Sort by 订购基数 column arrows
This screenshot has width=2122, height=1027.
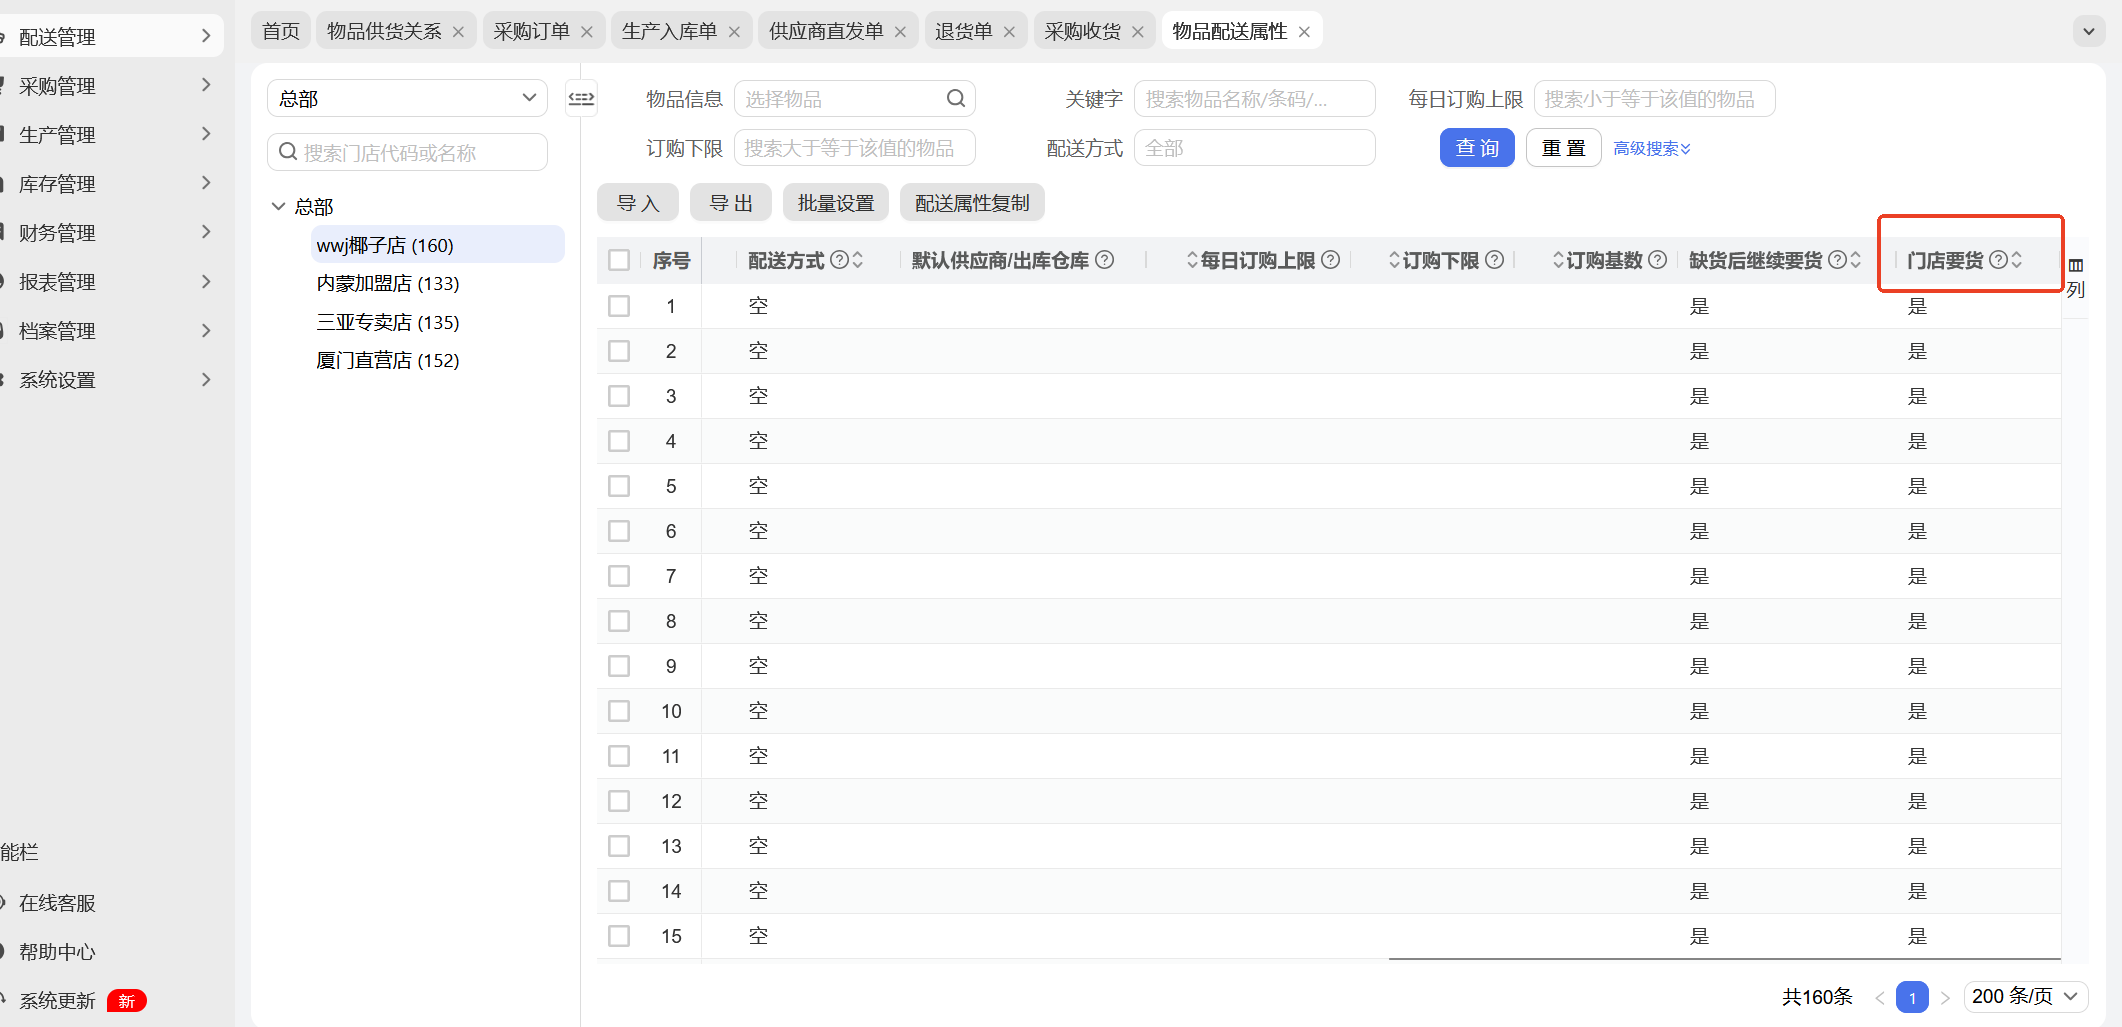pos(1558,260)
